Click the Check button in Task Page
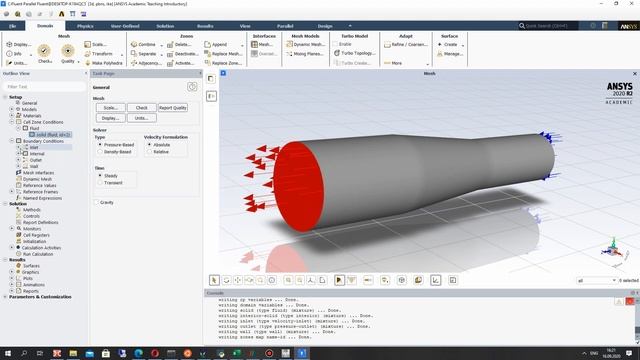 142,108
